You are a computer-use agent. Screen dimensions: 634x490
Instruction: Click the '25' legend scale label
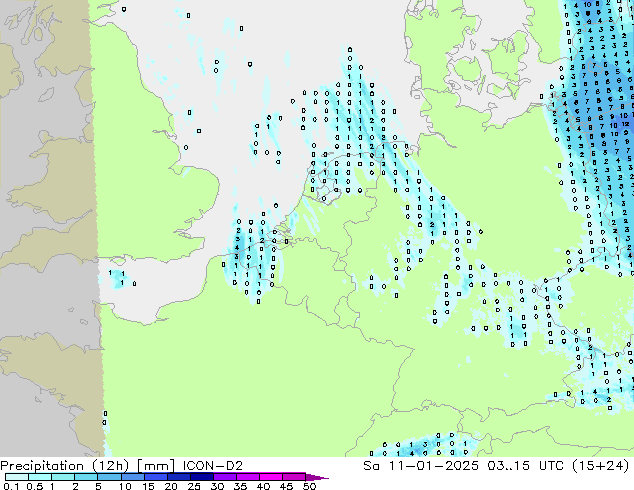pos(194,486)
